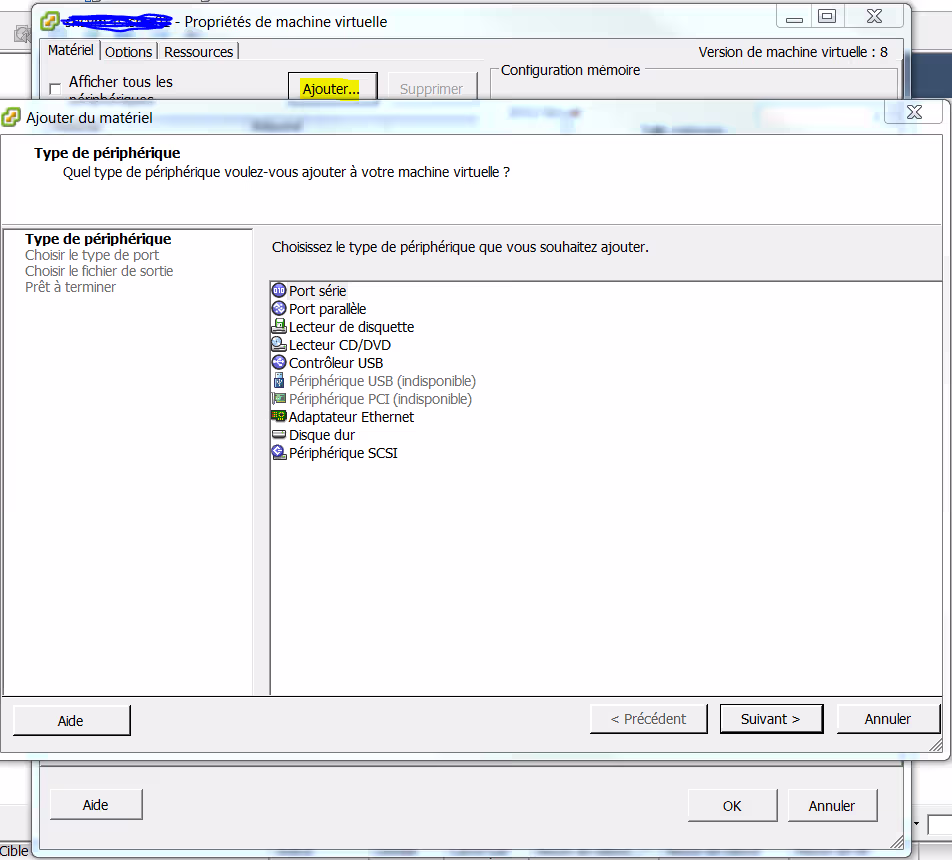Select the Périphérique SCSI icon

coord(279,452)
